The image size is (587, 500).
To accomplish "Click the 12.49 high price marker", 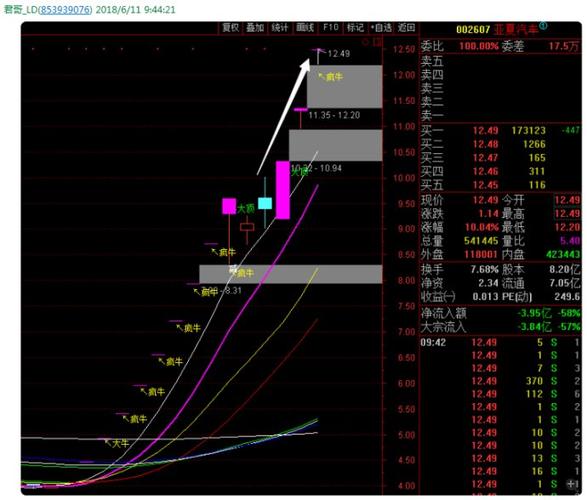I will point(339,54).
